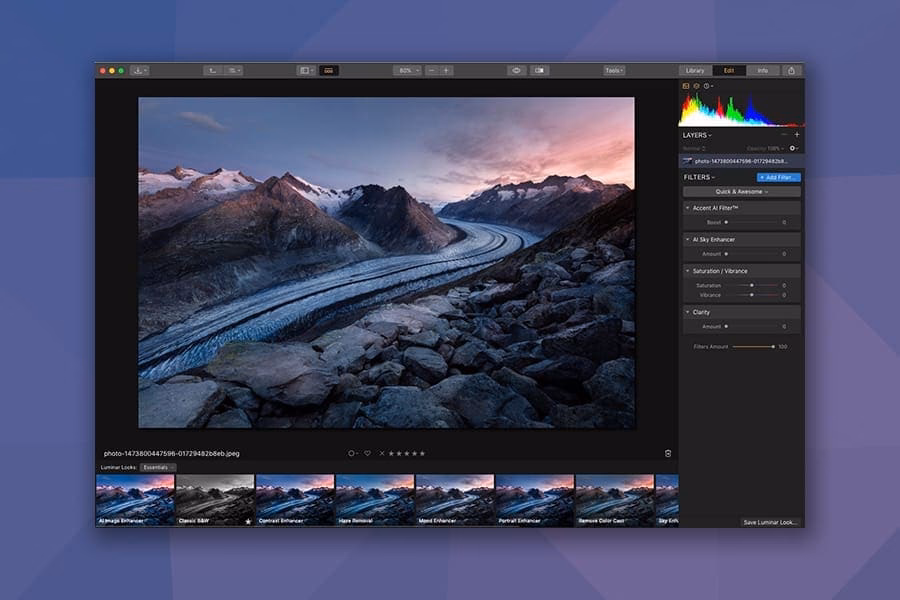Screen dimensions: 900x600
Task: Open the Tools menu
Action: point(615,71)
